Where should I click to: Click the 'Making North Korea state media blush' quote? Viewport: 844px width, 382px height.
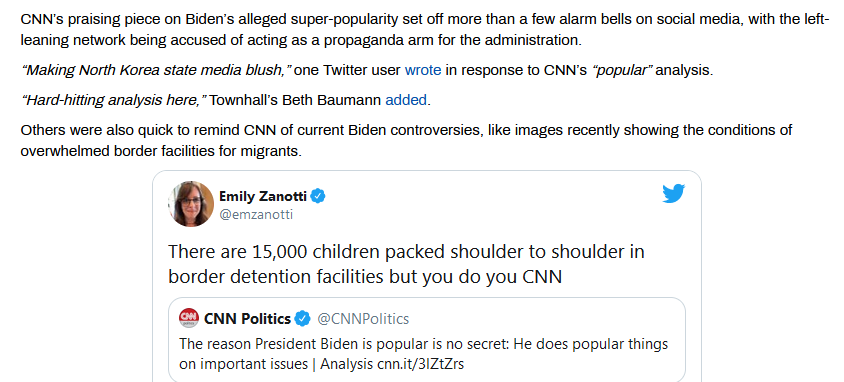click(x=156, y=70)
